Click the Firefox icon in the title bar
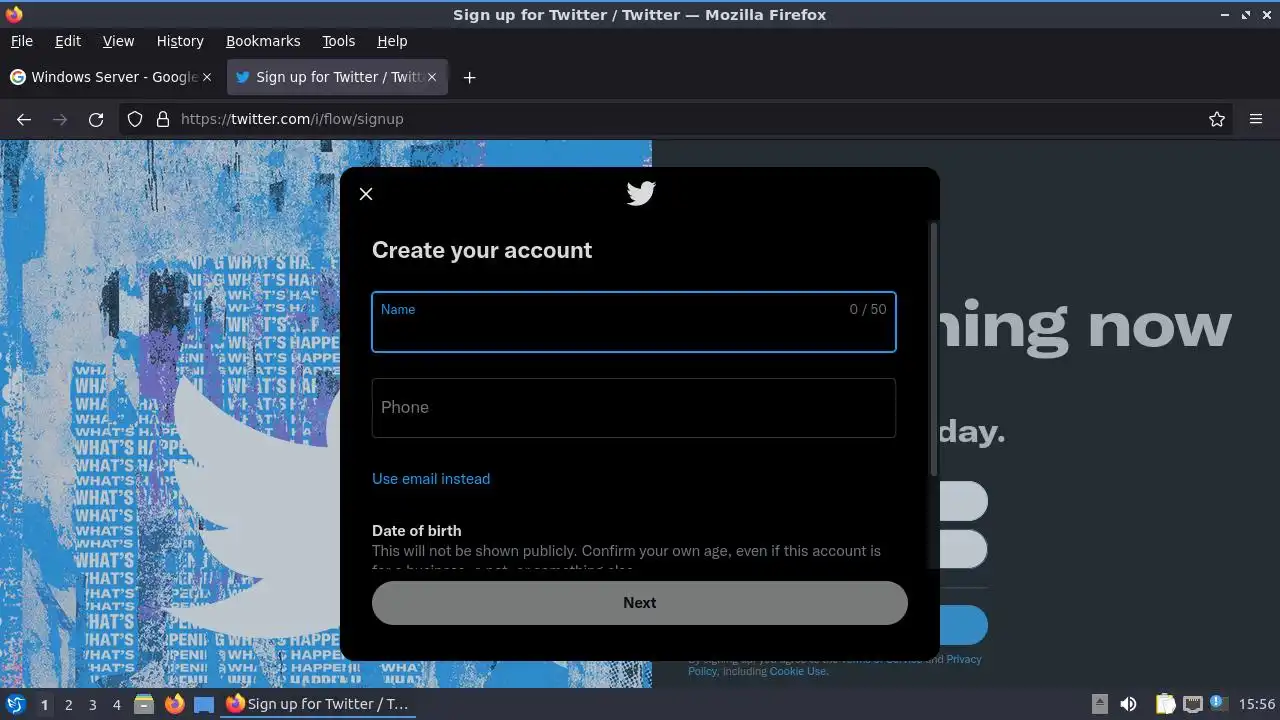Image resolution: width=1280 pixels, height=720 pixels. pos(14,14)
